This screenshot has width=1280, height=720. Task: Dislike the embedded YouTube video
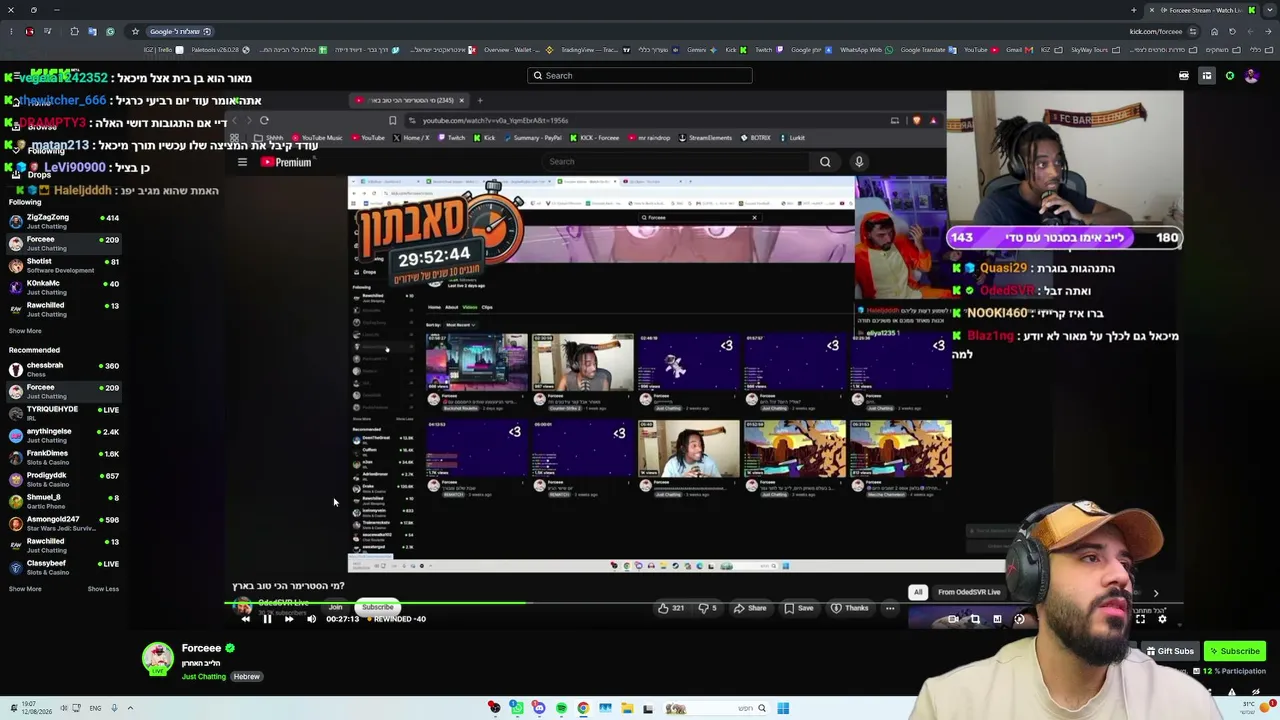707,608
